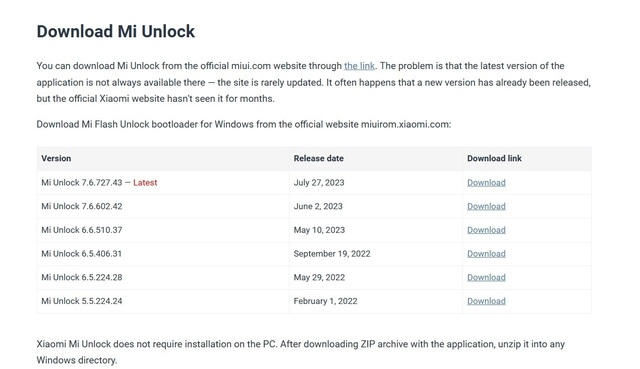640x369 pixels.
Task: Click the red Latest label
Action: (145, 182)
